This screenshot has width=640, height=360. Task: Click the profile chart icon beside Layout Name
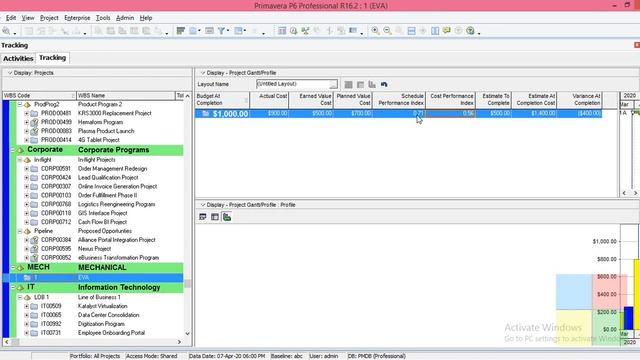click(x=372, y=84)
